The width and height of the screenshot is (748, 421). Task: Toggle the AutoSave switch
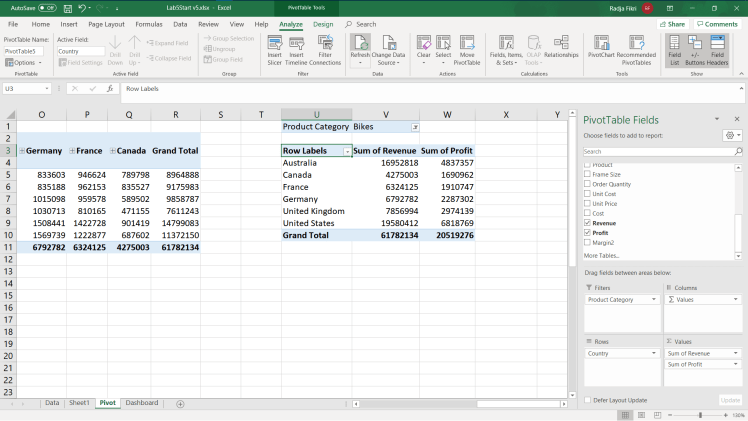pyautogui.click(x=48, y=7)
